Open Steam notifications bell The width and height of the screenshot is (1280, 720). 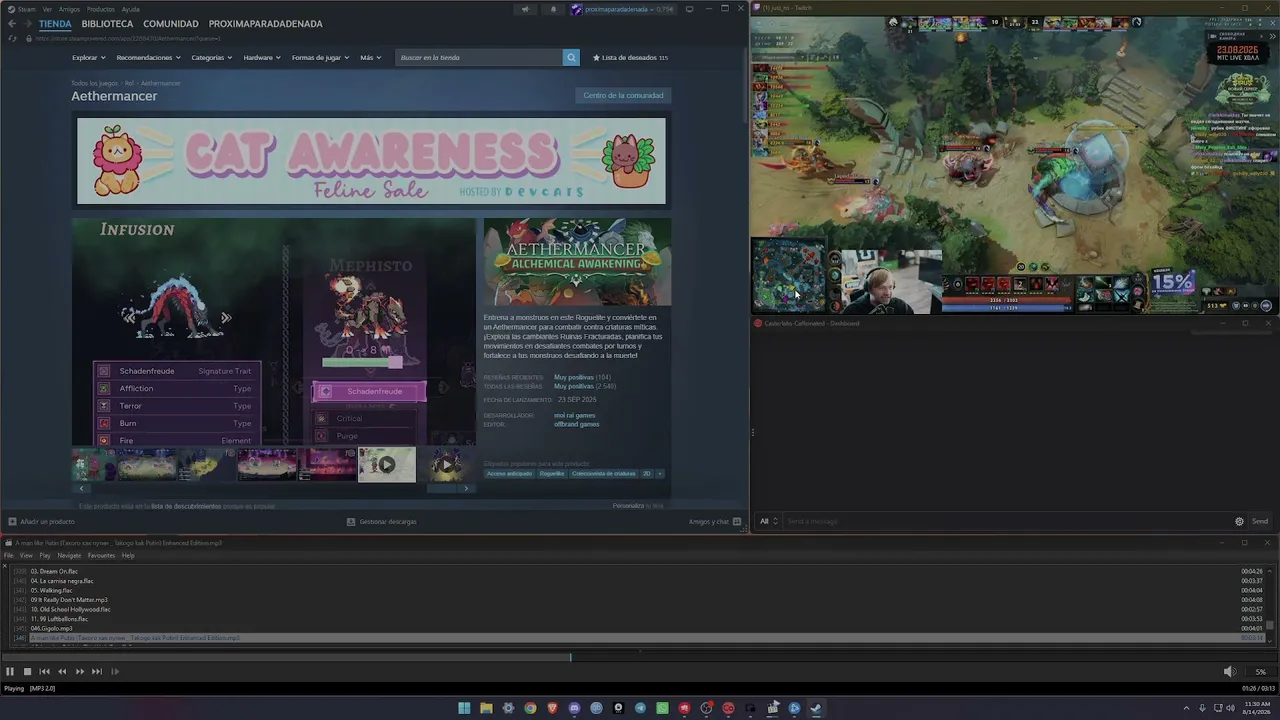(x=553, y=9)
